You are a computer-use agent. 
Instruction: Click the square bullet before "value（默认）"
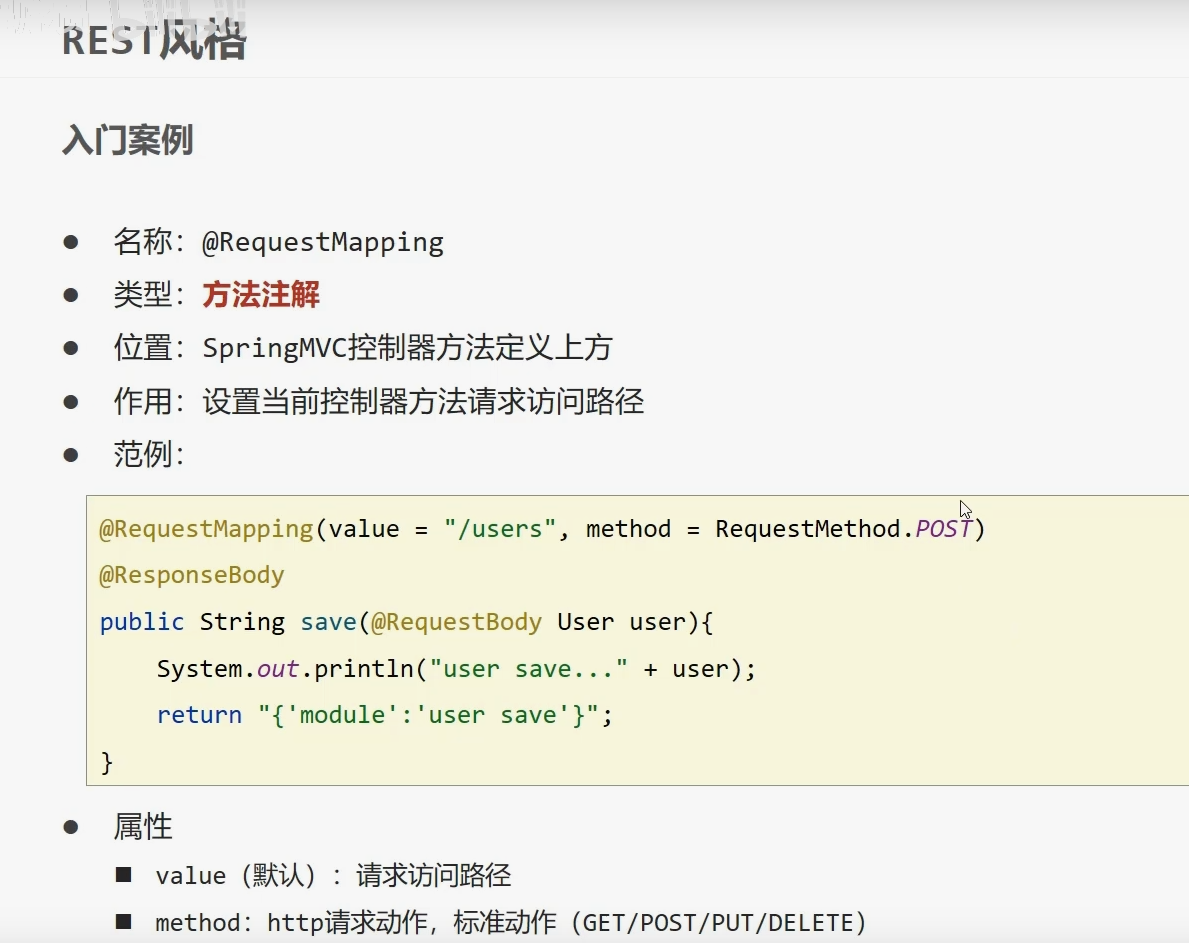[x=123, y=875]
